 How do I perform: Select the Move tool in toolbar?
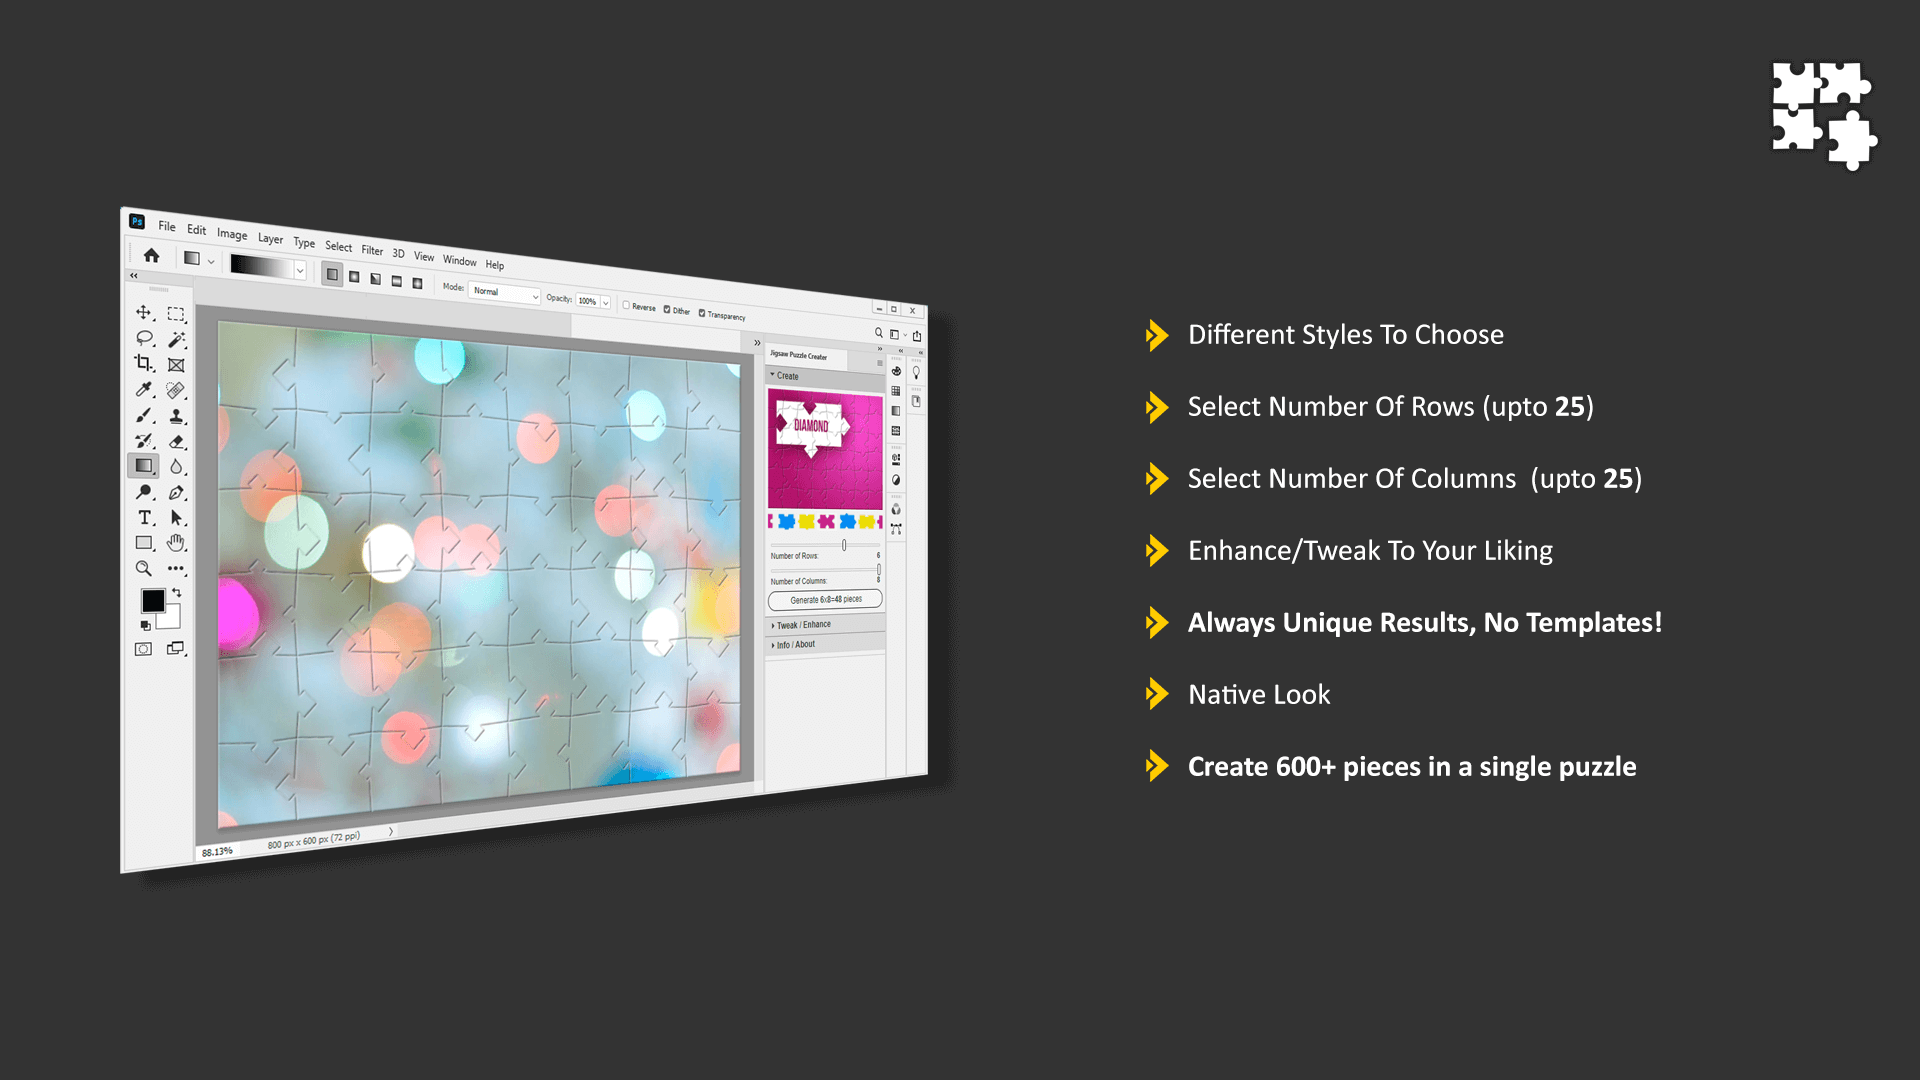click(x=145, y=313)
